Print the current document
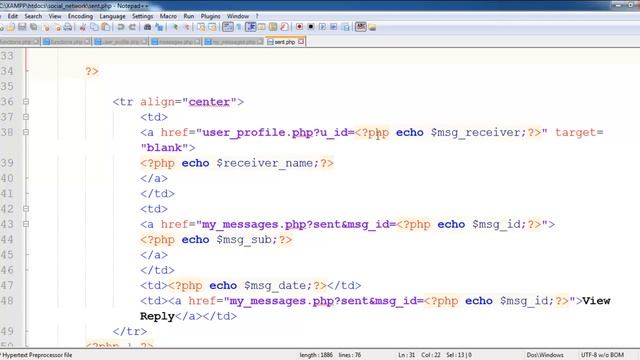 tap(67, 27)
